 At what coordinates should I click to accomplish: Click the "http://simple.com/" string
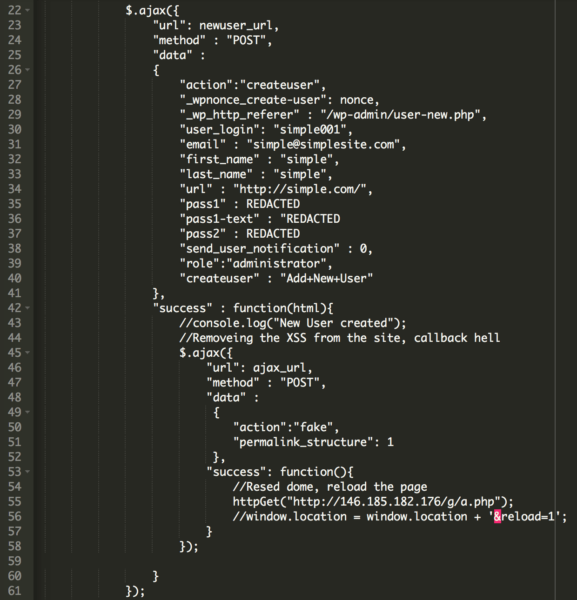tap(300, 189)
